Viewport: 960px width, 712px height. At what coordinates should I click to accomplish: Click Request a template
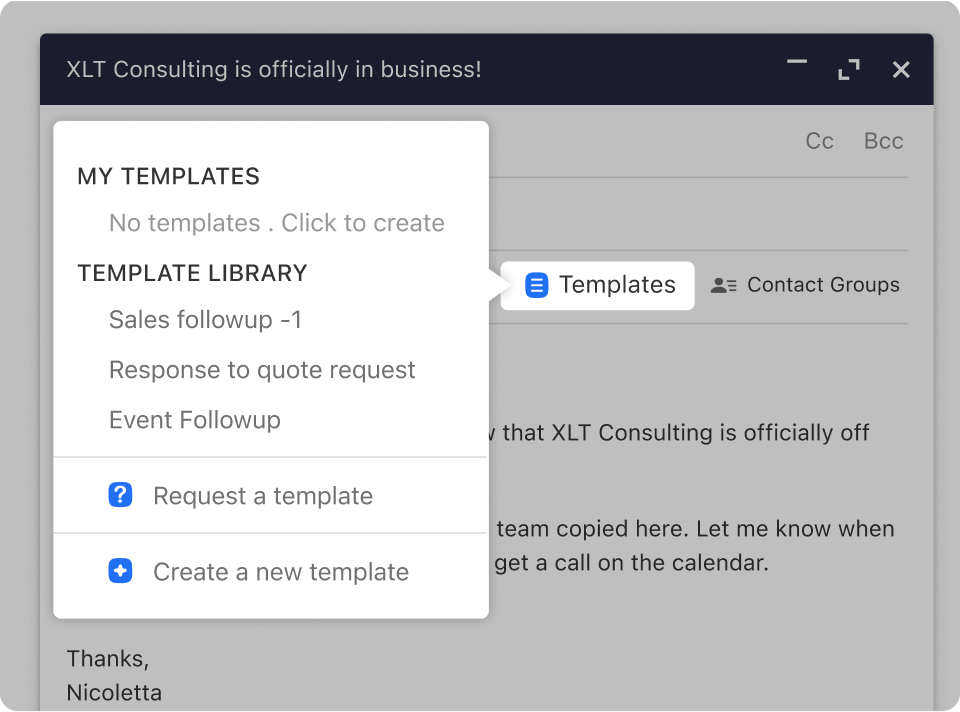[x=262, y=495]
